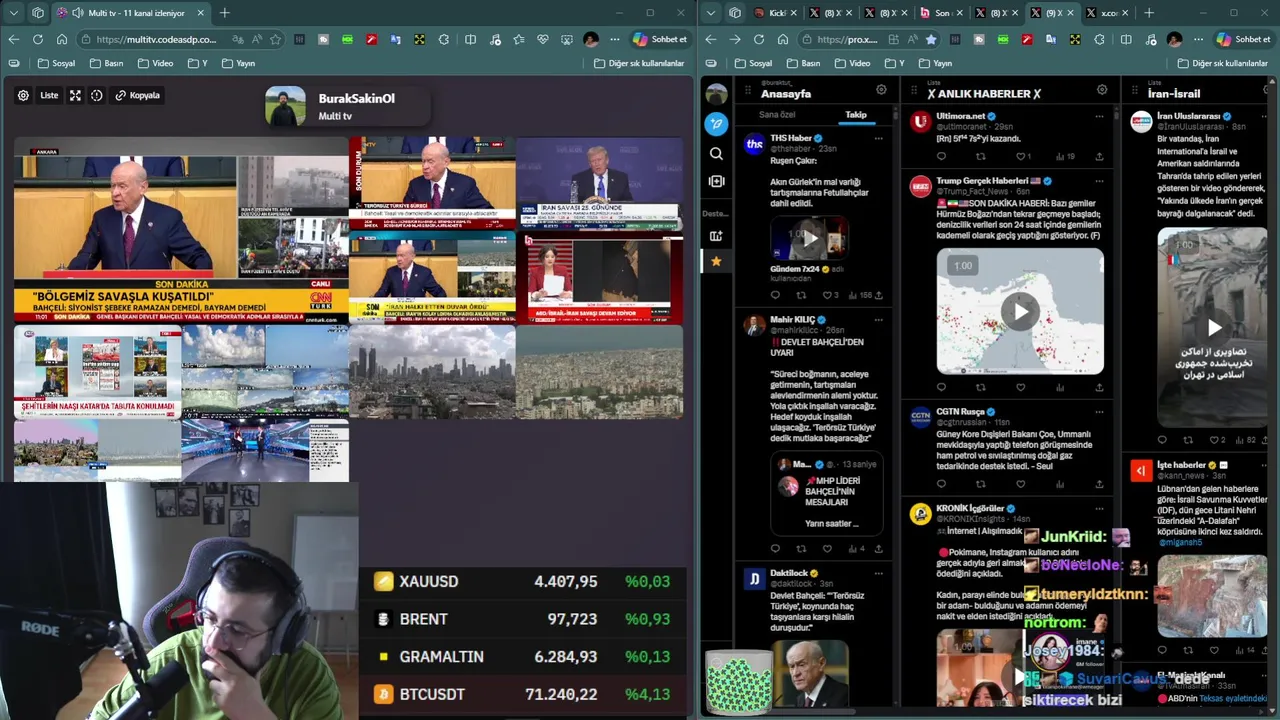Open Multi tv settings gear icon

click(x=23, y=96)
